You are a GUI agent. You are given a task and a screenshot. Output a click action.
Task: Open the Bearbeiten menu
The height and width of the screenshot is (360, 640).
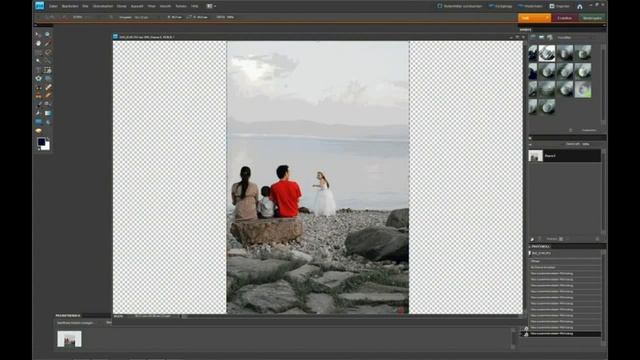(70, 6)
